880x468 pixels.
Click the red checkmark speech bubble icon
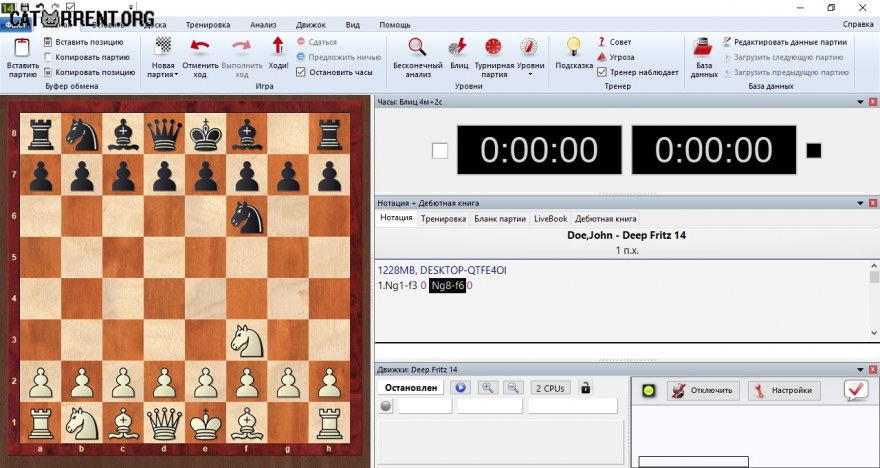(856, 390)
